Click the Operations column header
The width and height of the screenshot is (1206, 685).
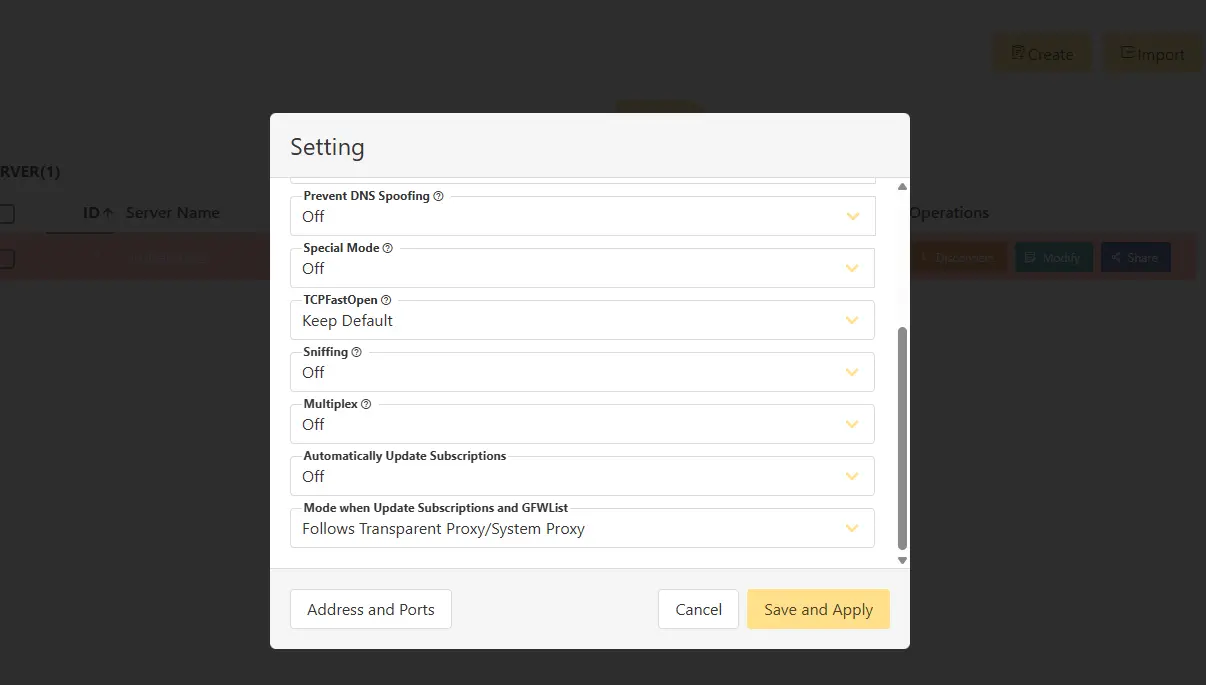949,212
